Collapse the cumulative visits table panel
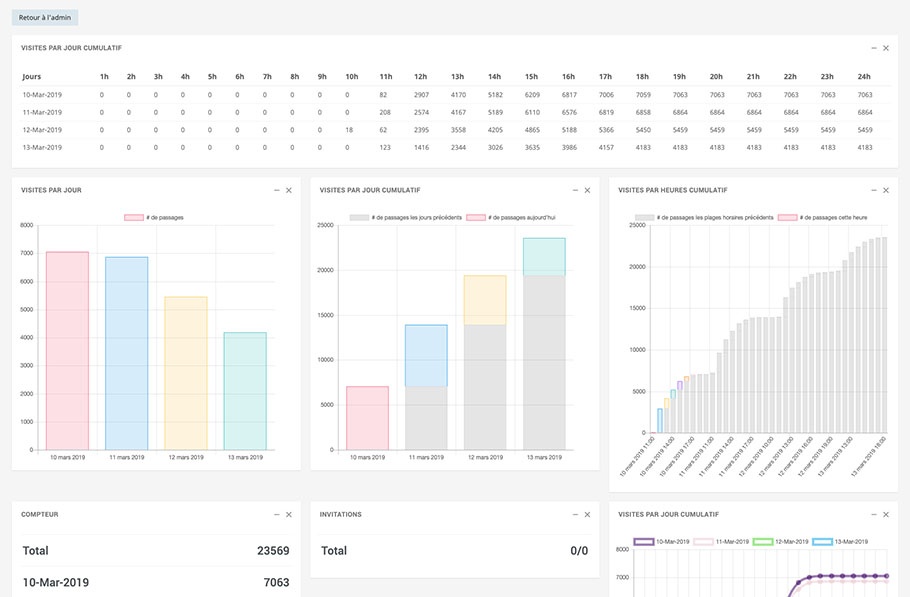 [874, 48]
